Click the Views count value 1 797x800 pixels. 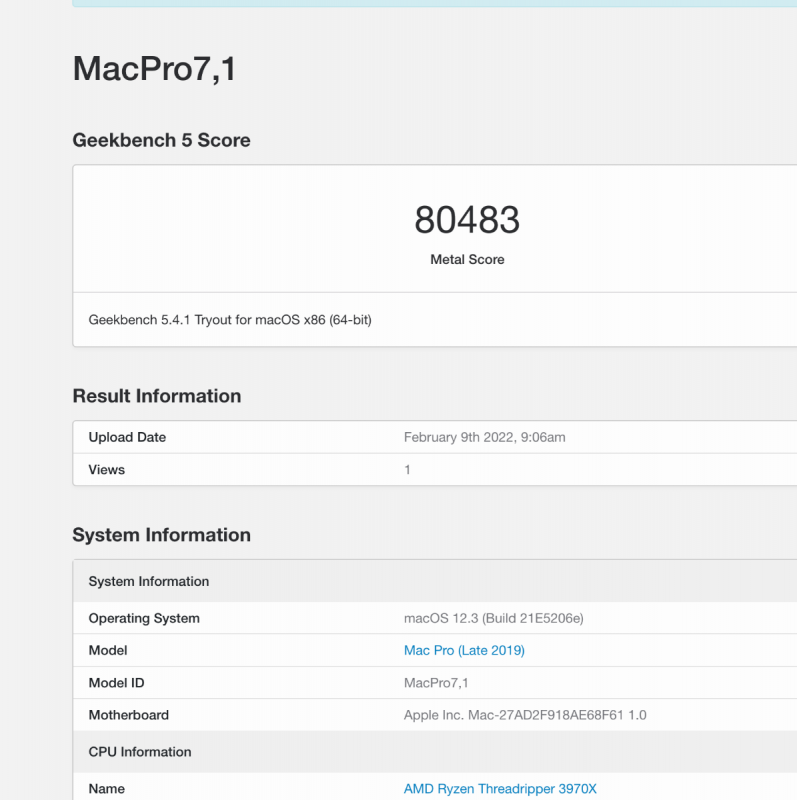[x=407, y=469]
